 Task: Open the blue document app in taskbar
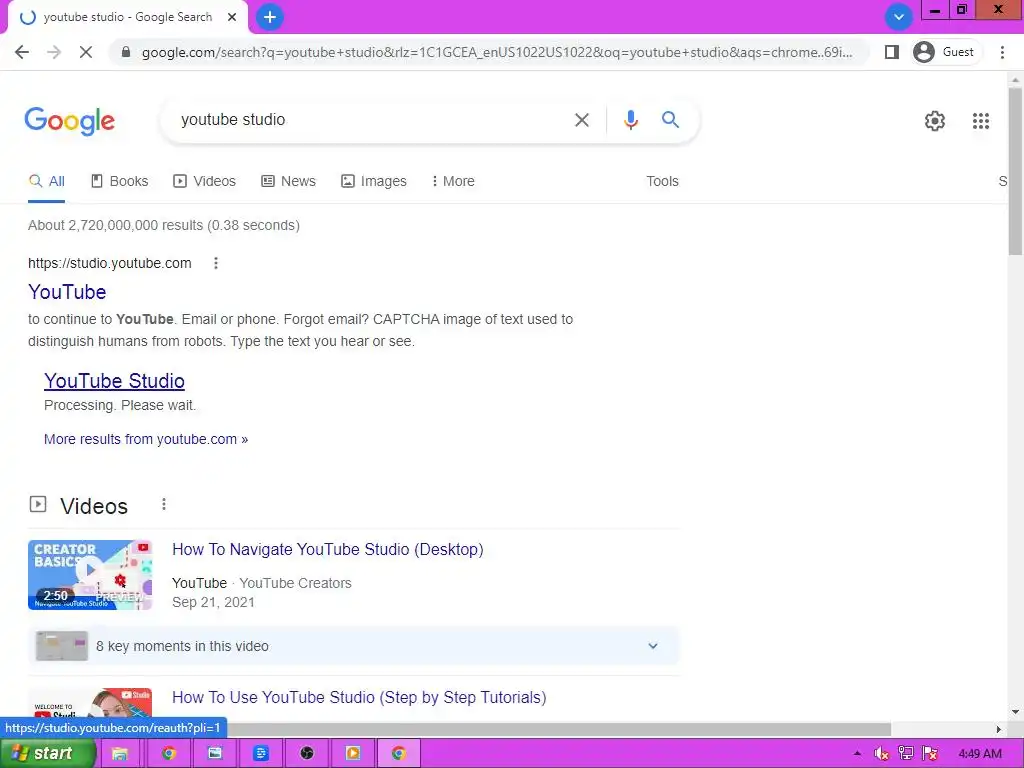coord(261,754)
